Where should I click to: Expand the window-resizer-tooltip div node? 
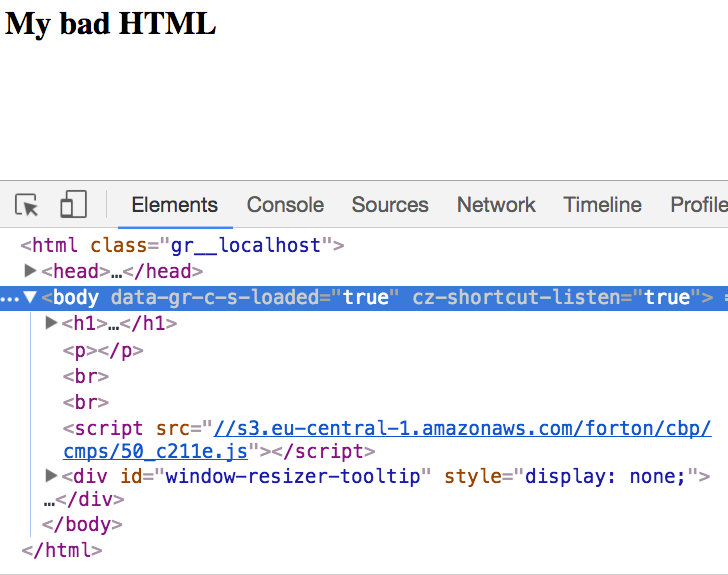[51, 475]
